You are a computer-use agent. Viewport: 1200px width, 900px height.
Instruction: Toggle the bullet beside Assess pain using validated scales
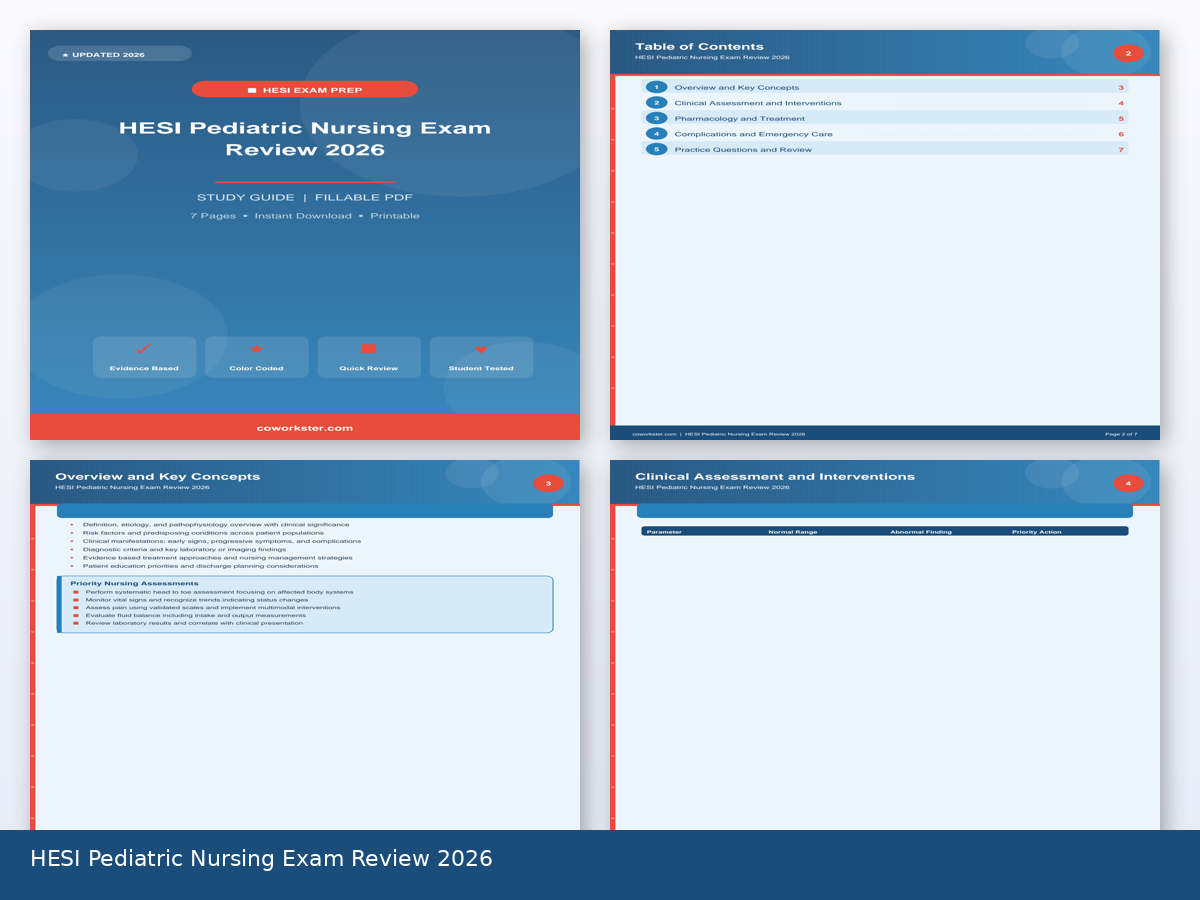[x=78, y=606]
